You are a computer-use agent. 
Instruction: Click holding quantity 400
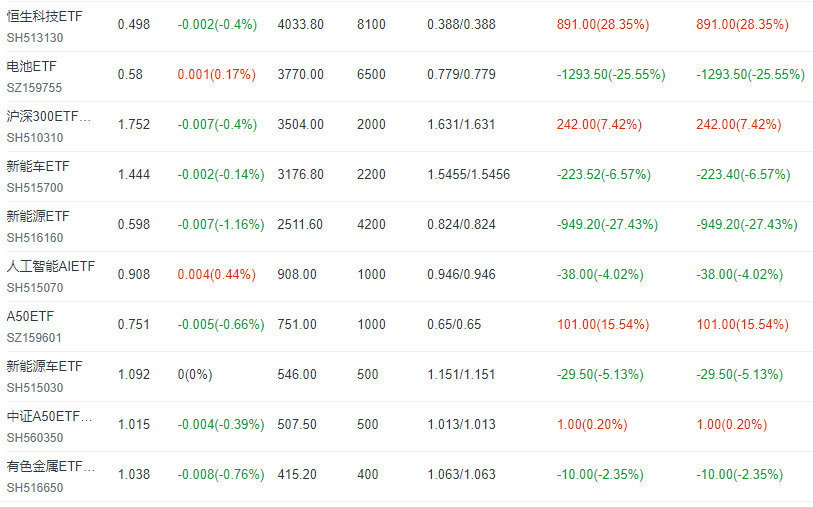pos(368,475)
